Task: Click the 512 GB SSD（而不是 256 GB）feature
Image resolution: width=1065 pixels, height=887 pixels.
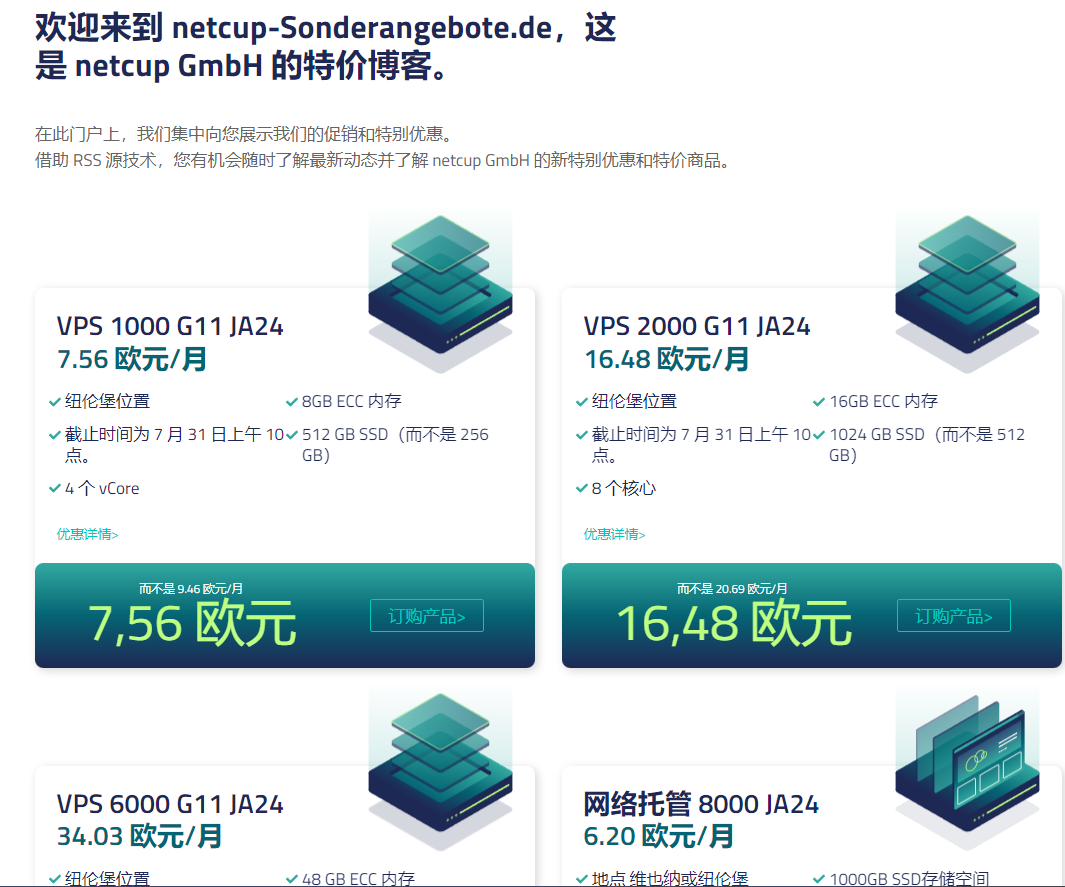Action: tap(395, 445)
